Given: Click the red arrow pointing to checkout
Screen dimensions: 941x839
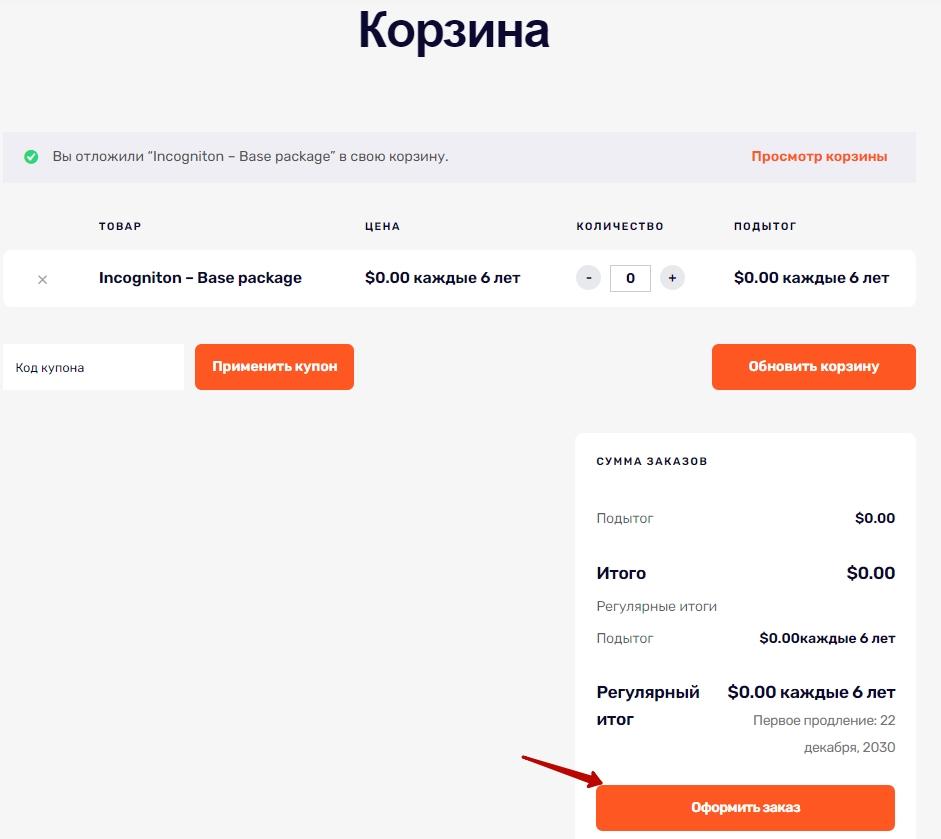Looking at the screenshot, I should (x=562, y=771).
